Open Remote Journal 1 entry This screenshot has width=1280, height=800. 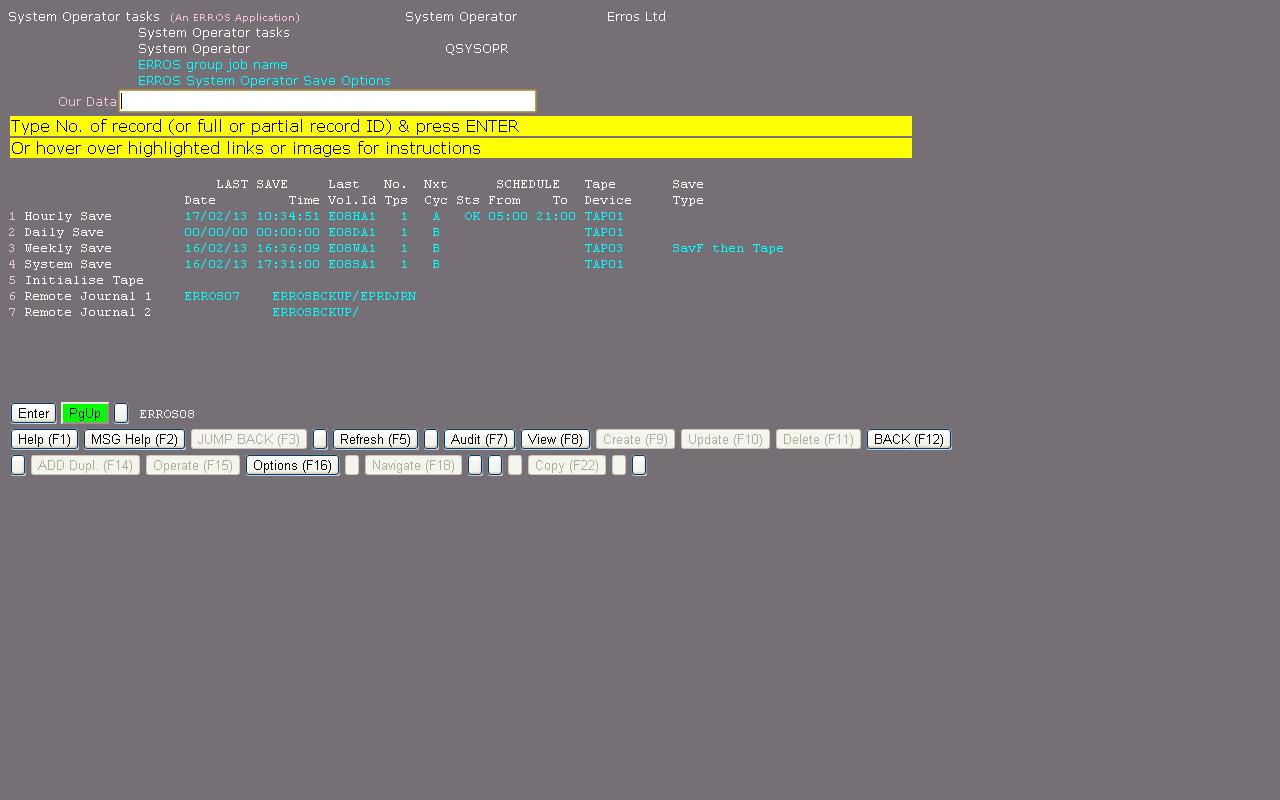pos(87,296)
